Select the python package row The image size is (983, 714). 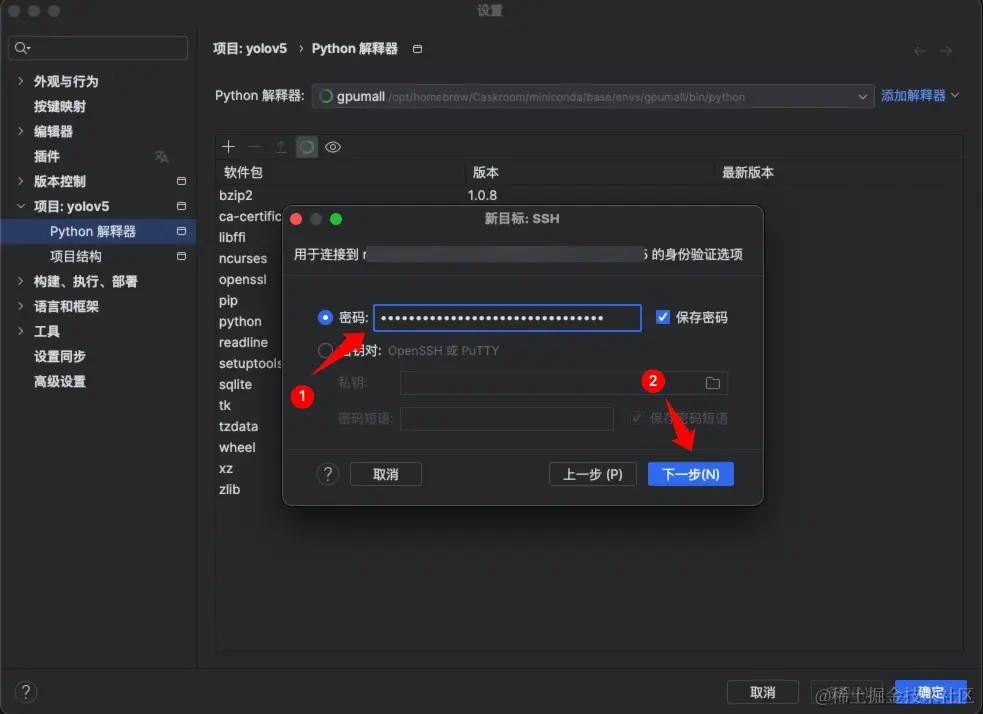pos(240,321)
